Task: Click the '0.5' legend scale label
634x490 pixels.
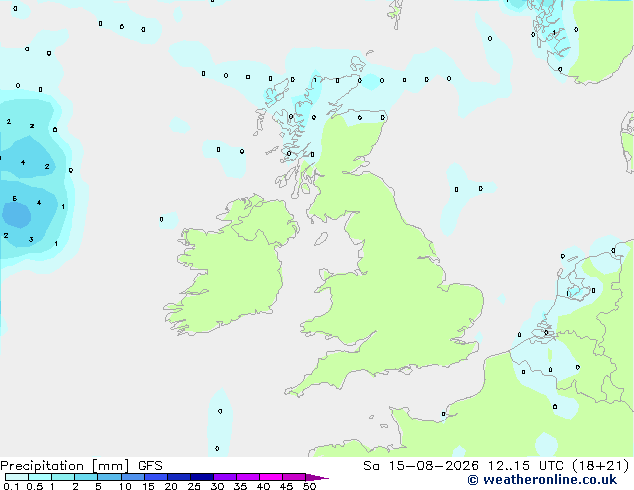Action: point(35,486)
